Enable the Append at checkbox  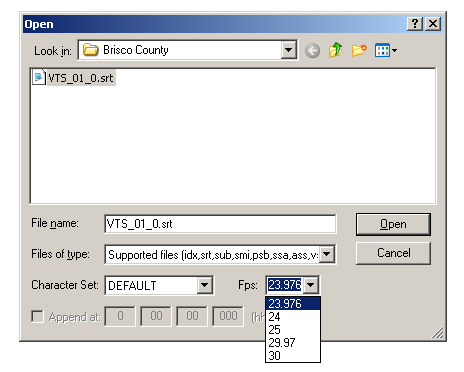37,317
